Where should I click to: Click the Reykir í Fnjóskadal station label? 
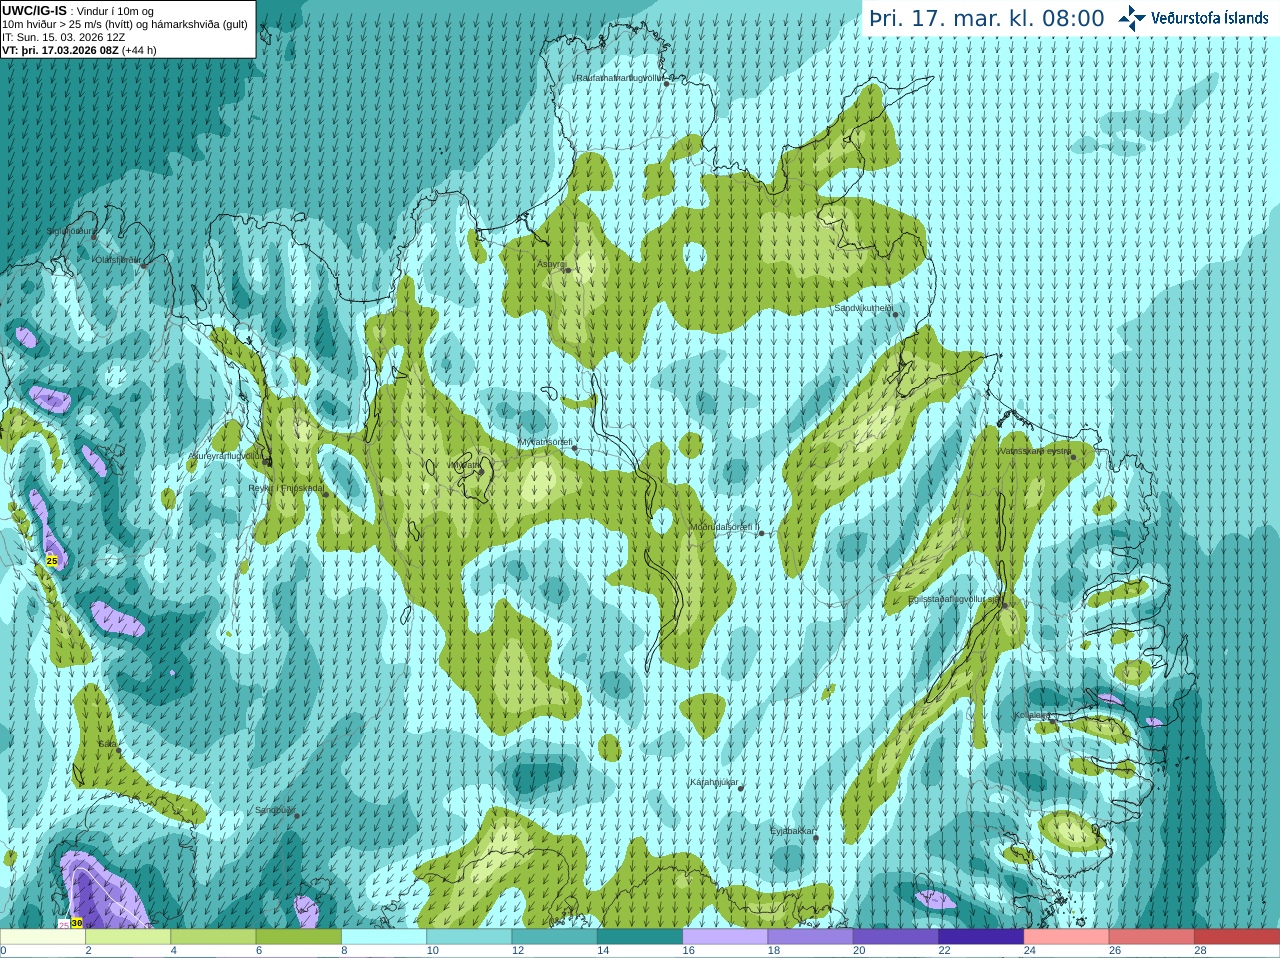pos(286,489)
